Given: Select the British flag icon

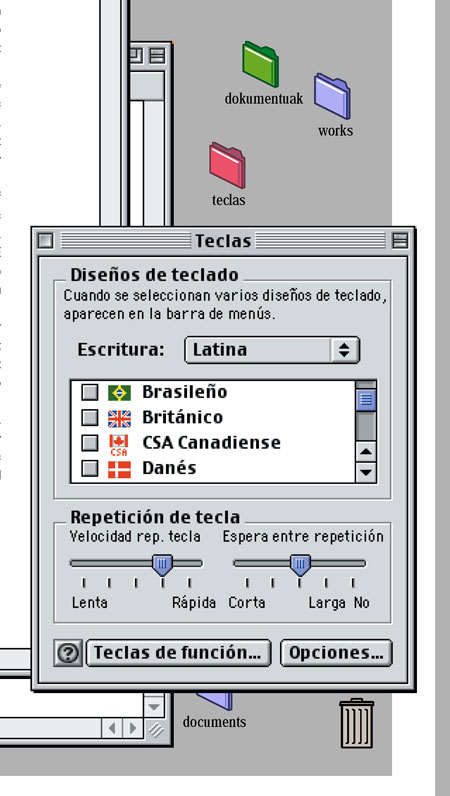Looking at the screenshot, I should (x=119, y=418).
